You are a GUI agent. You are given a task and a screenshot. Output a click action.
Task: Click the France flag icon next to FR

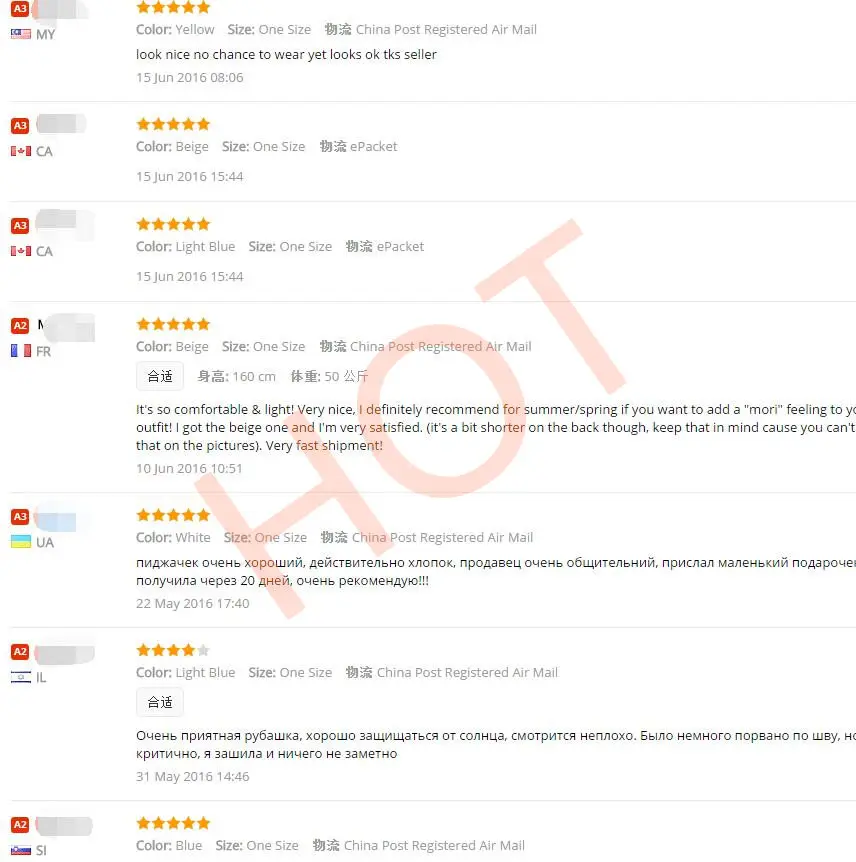pyautogui.click(x=21, y=351)
